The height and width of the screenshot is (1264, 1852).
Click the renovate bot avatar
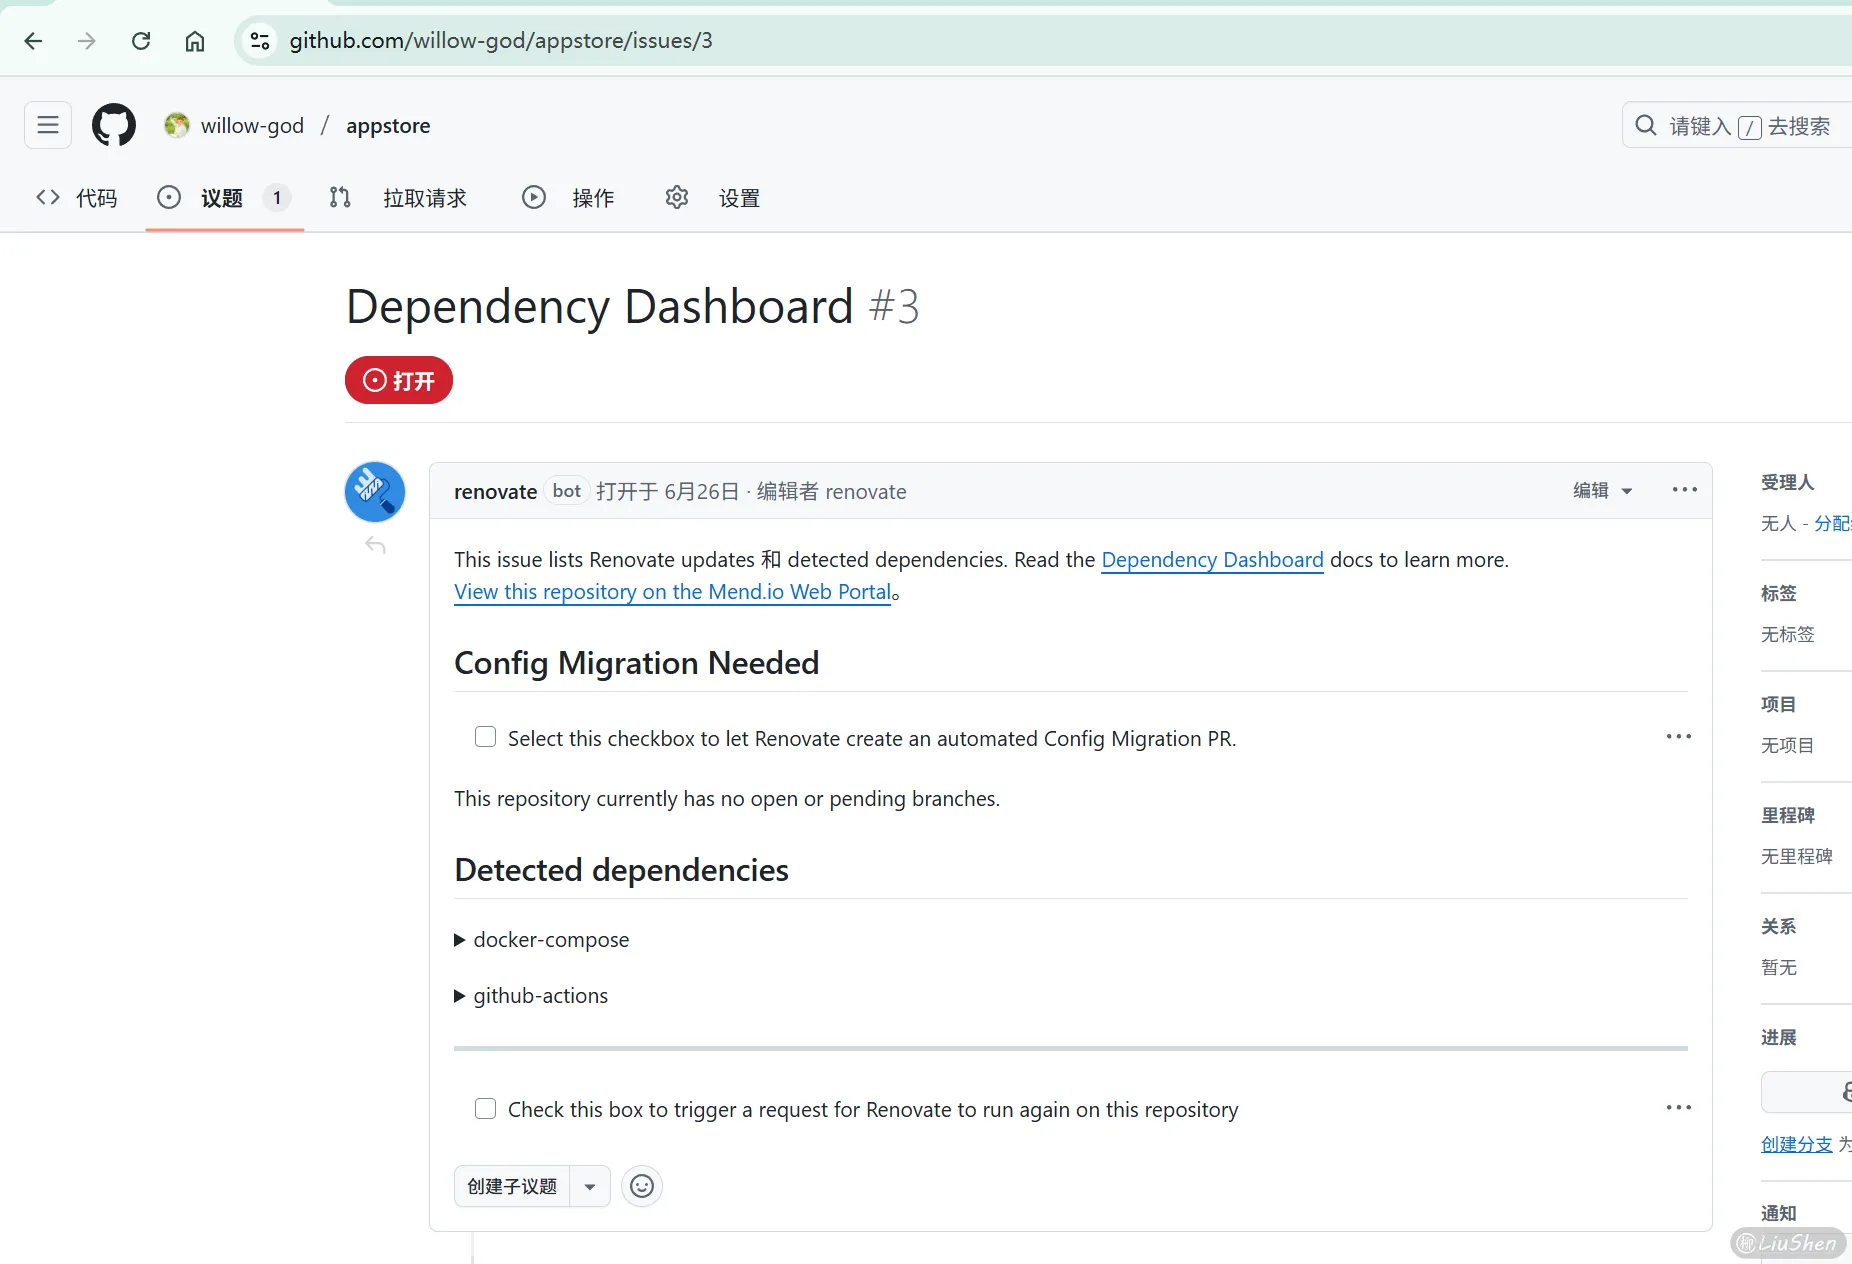[375, 492]
